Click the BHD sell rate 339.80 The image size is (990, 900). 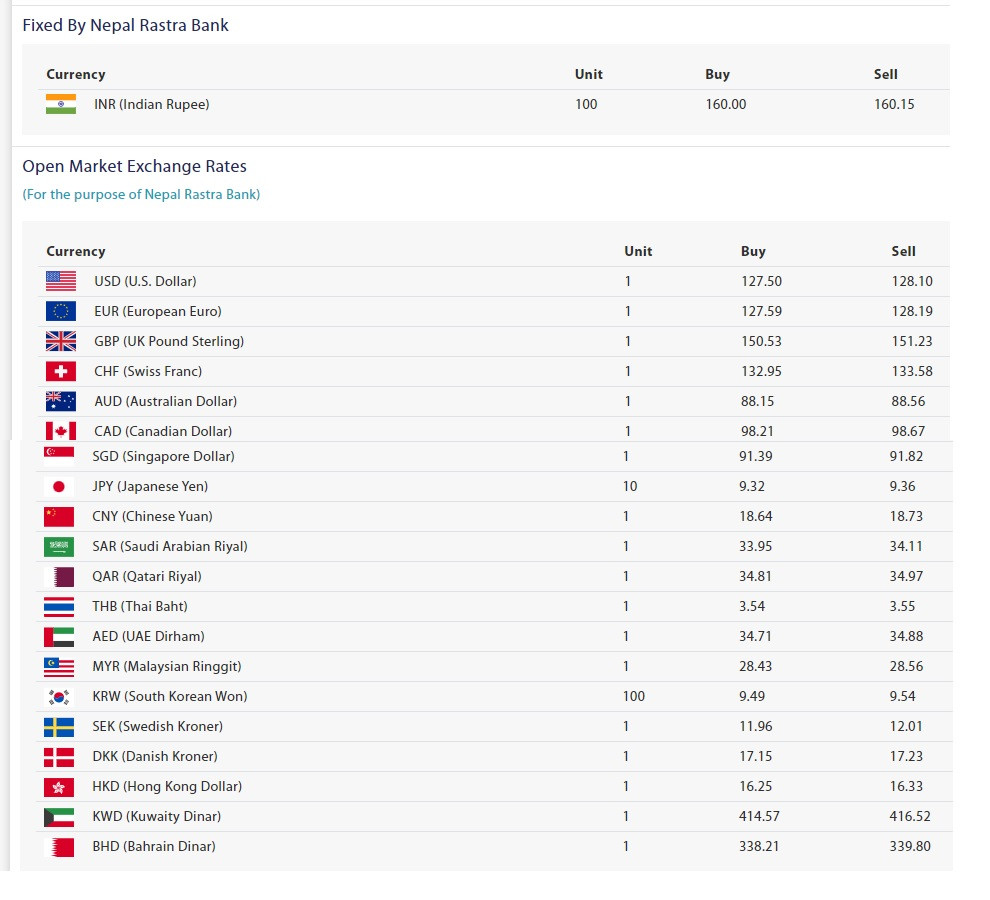pos(910,846)
